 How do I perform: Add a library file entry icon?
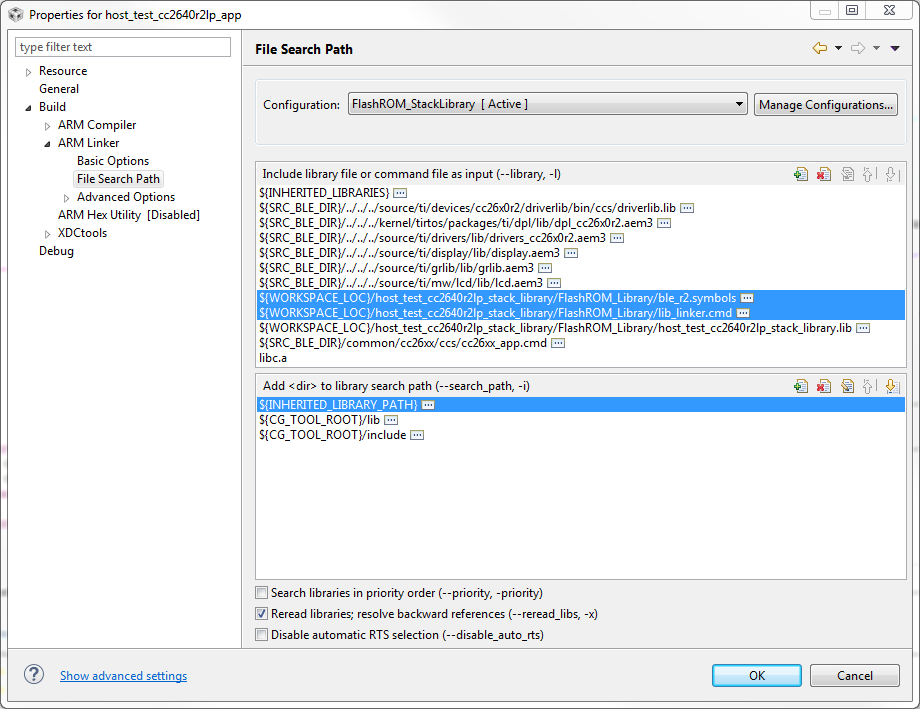801,174
